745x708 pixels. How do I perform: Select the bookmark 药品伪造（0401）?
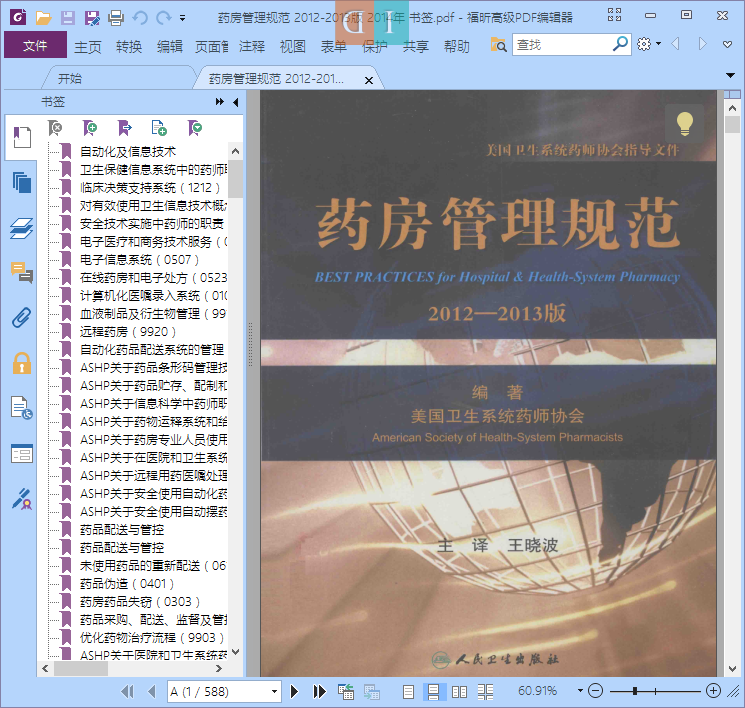pyautogui.click(x=127, y=584)
